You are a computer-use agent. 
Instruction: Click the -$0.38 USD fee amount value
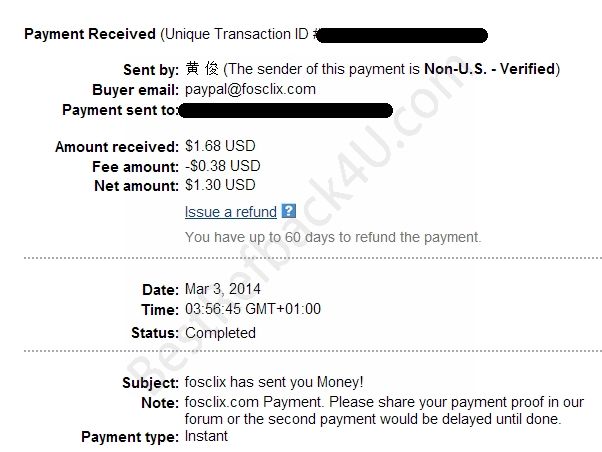tap(222, 166)
